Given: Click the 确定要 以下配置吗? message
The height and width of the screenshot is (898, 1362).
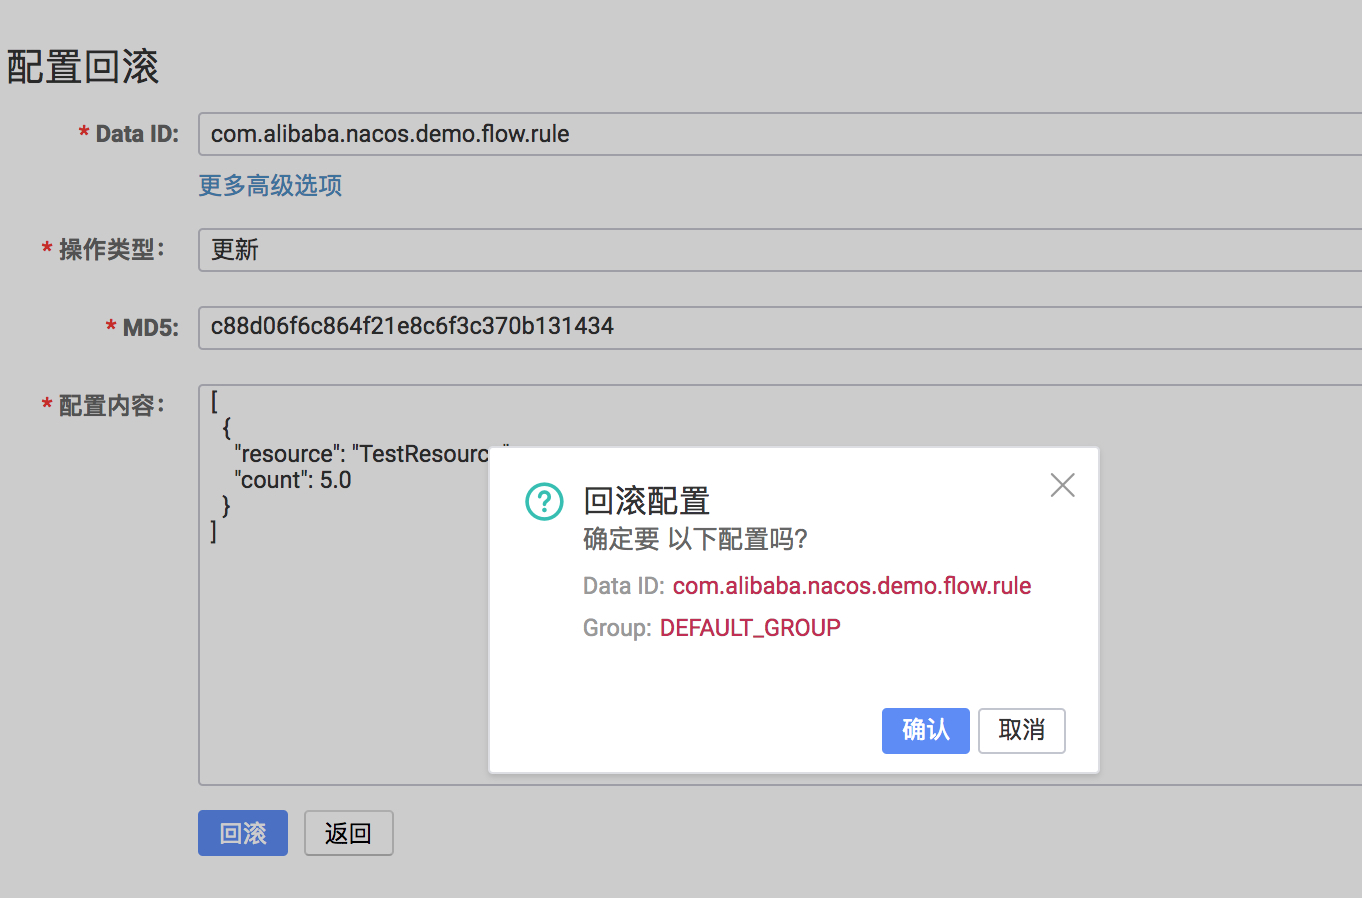Looking at the screenshot, I should click(695, 539).
